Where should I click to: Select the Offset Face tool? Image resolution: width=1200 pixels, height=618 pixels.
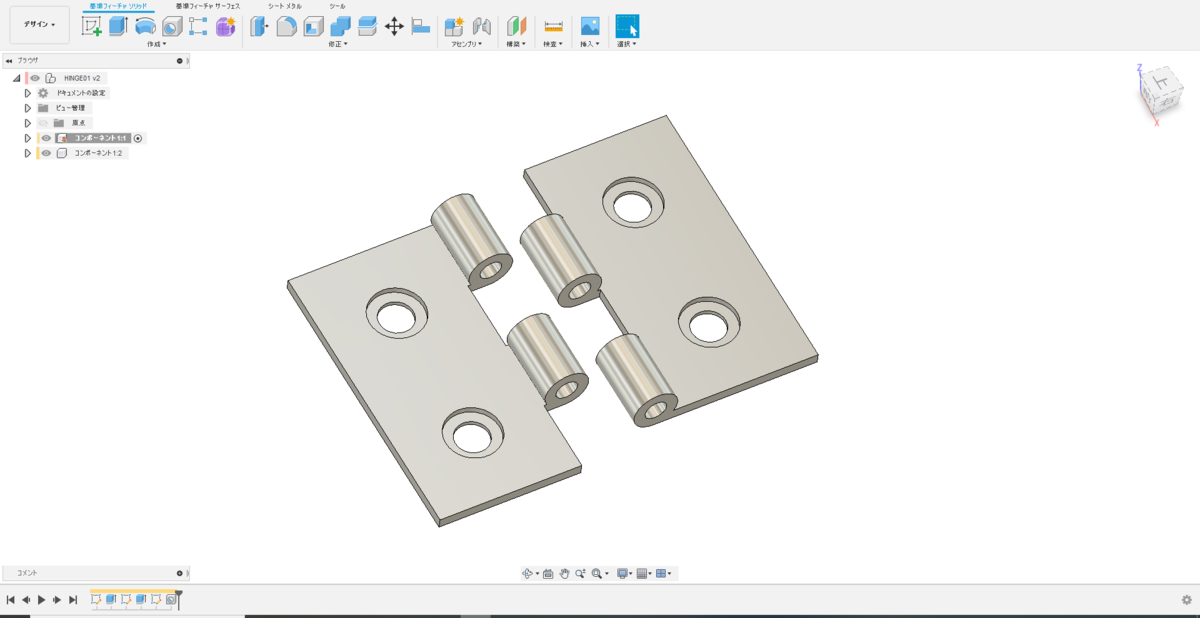(367, 27)
